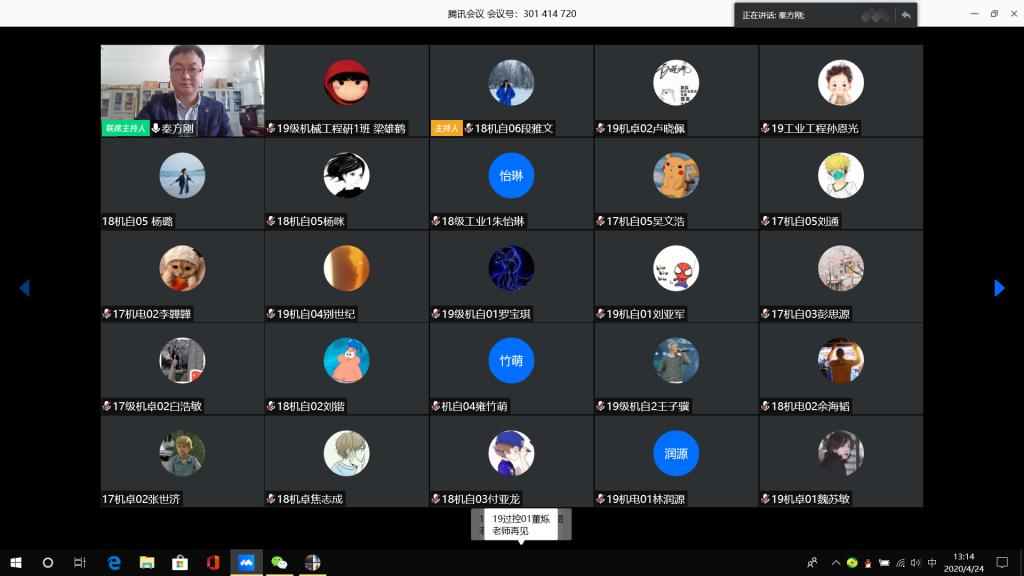This screenshot has height=576, width=1024.
Task: Click microphone icon next to 秦方刚
Action: 155,129
